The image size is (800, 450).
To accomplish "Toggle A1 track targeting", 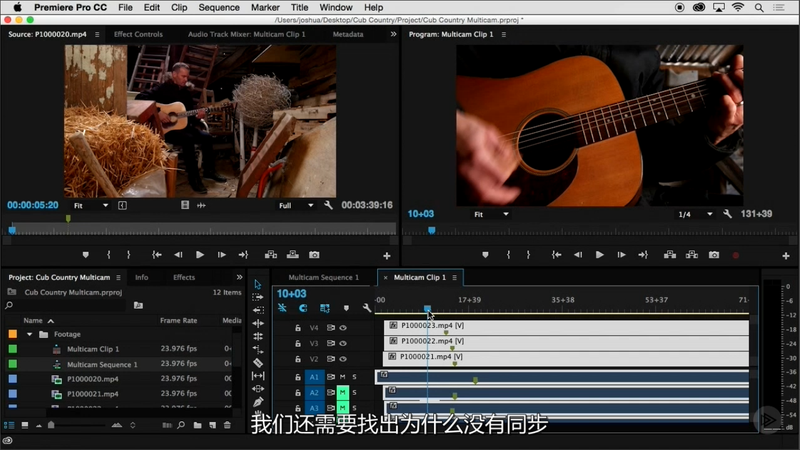I will coord(314,377).
